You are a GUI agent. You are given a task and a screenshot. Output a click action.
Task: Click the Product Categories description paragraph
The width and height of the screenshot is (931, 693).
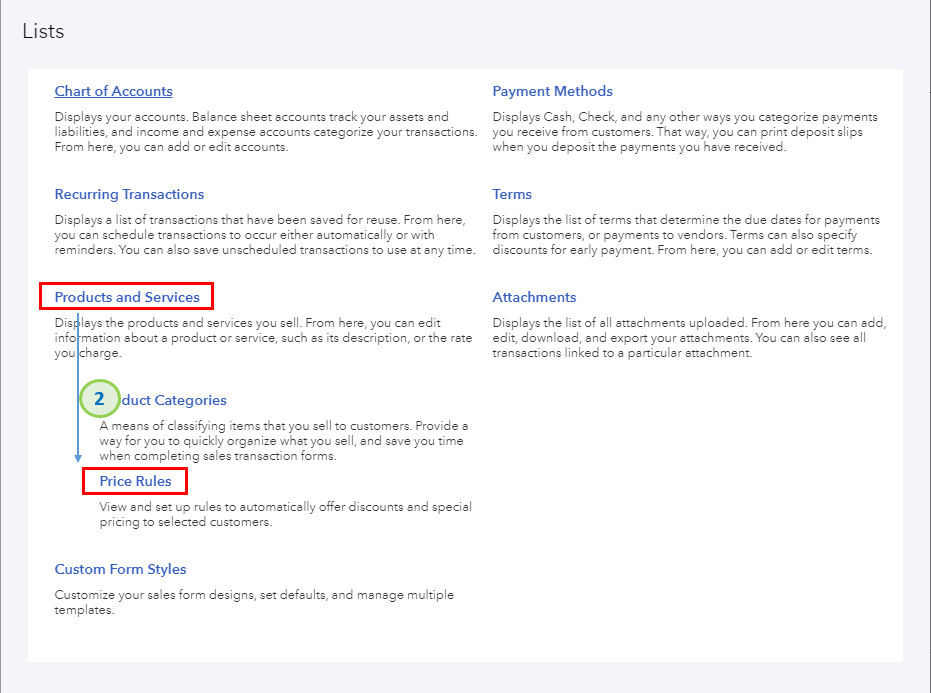283,441
